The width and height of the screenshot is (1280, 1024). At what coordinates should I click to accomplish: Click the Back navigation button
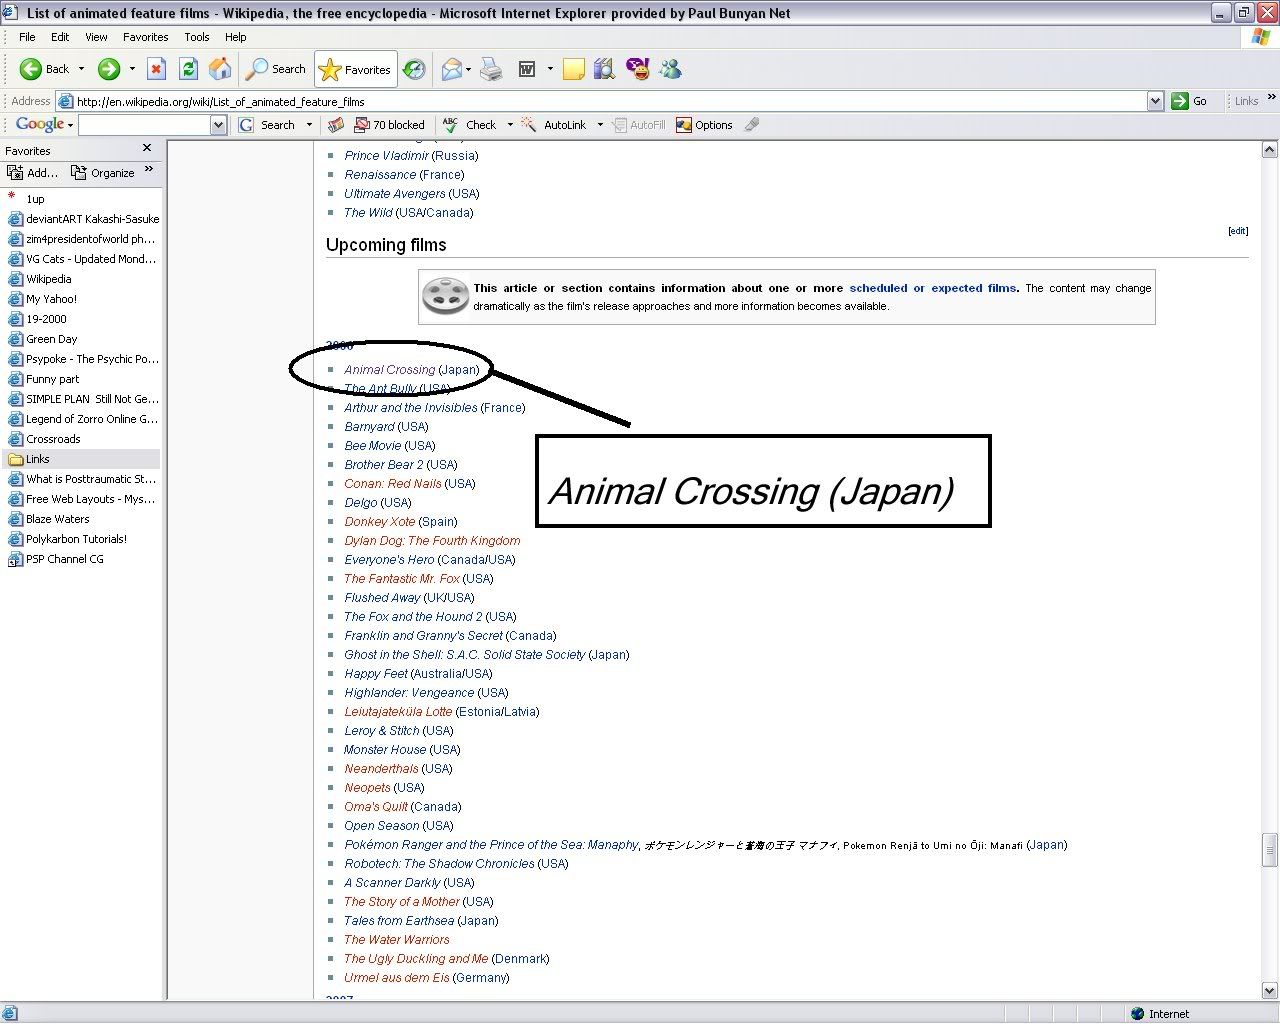click(x=45, y=69)
